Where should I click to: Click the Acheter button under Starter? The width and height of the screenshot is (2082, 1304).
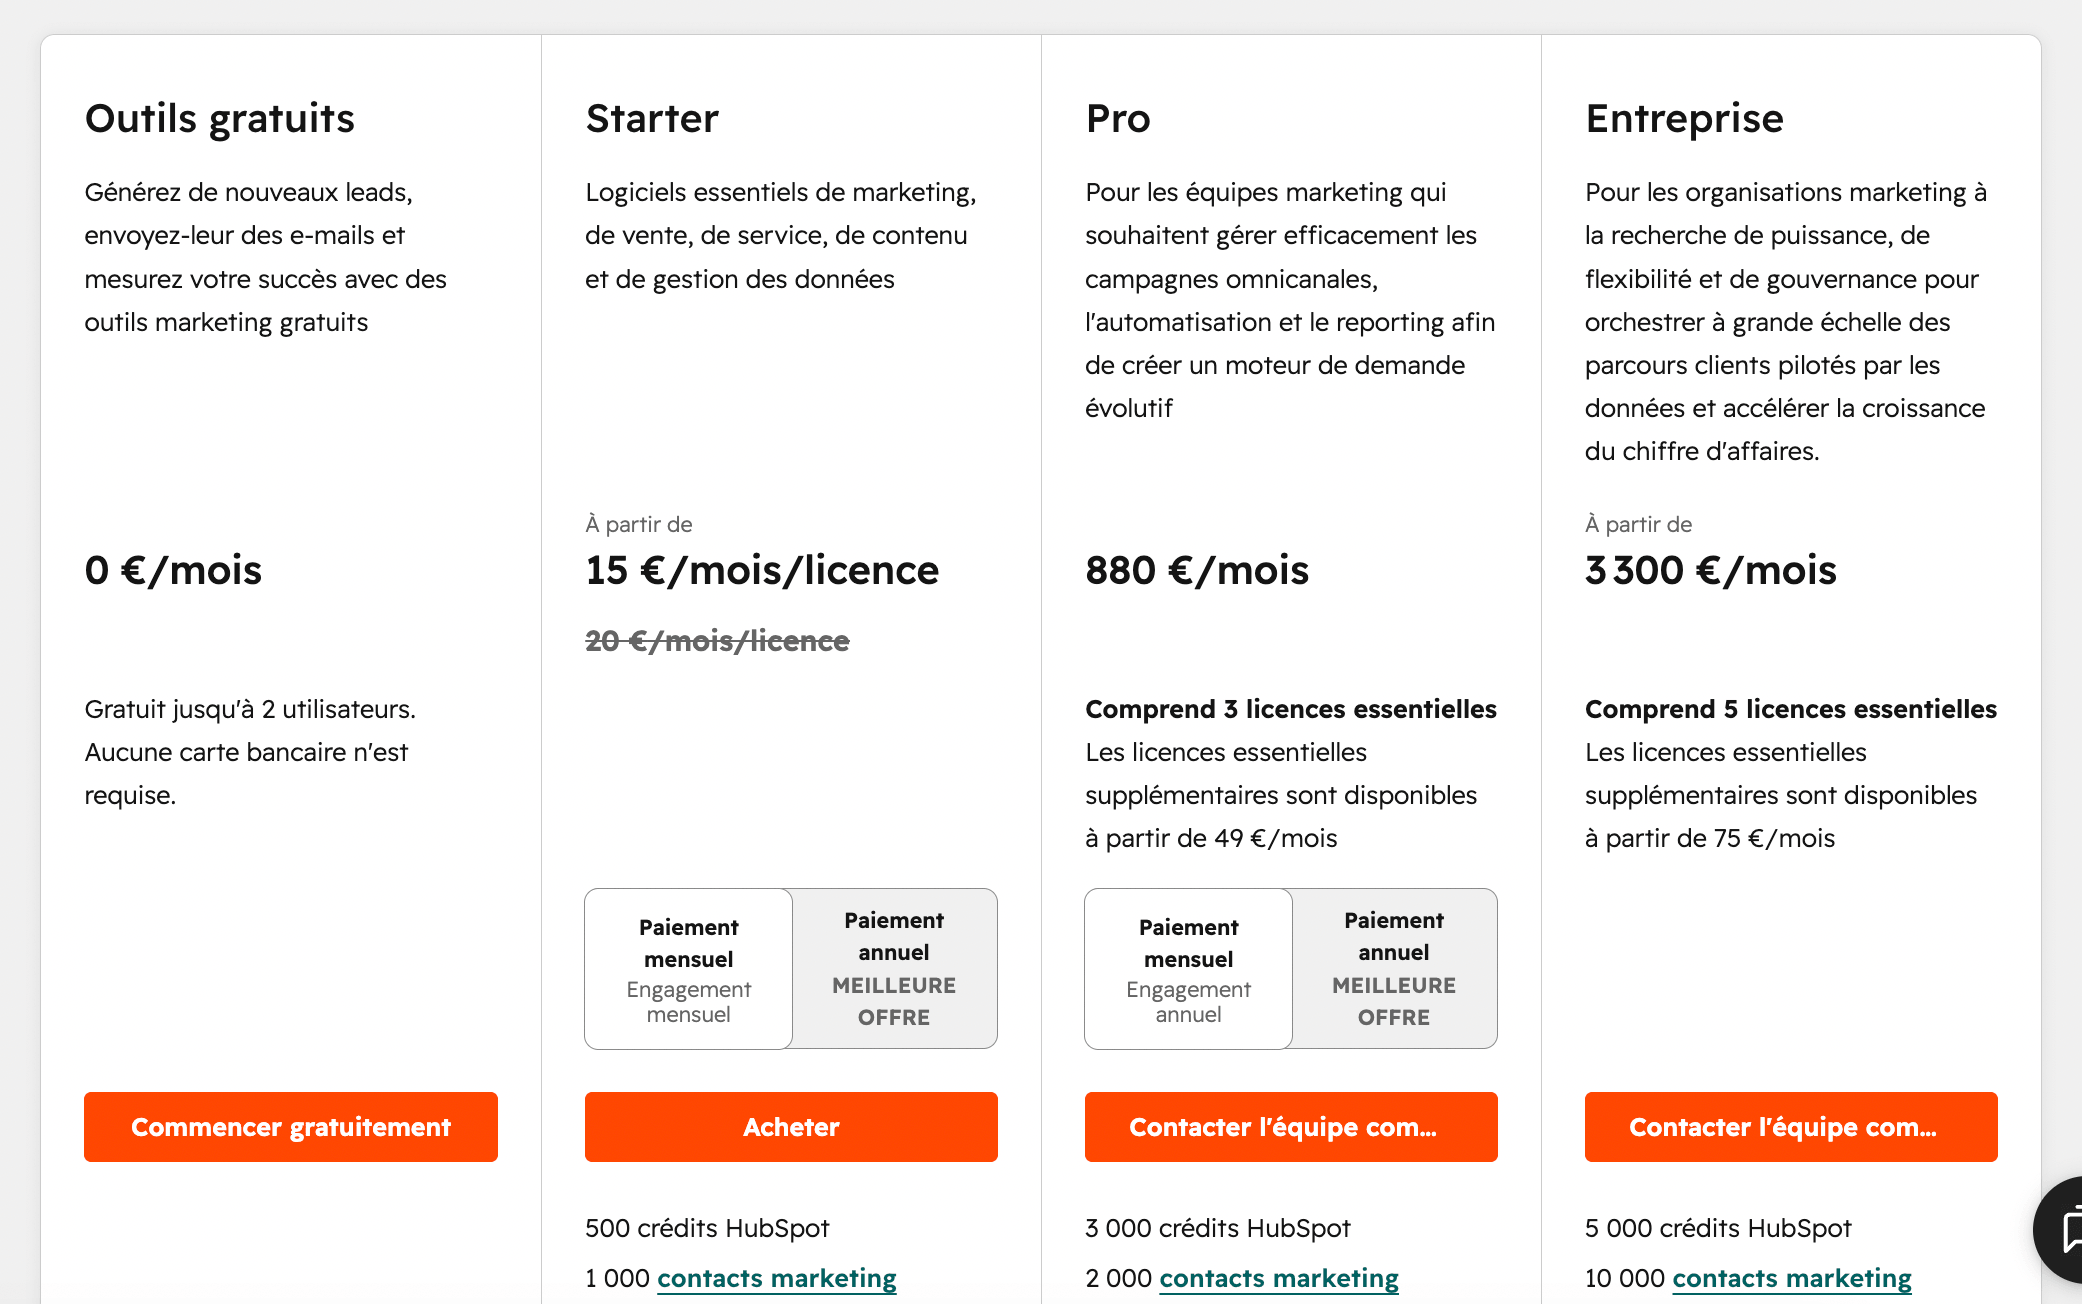(791, 1127)
